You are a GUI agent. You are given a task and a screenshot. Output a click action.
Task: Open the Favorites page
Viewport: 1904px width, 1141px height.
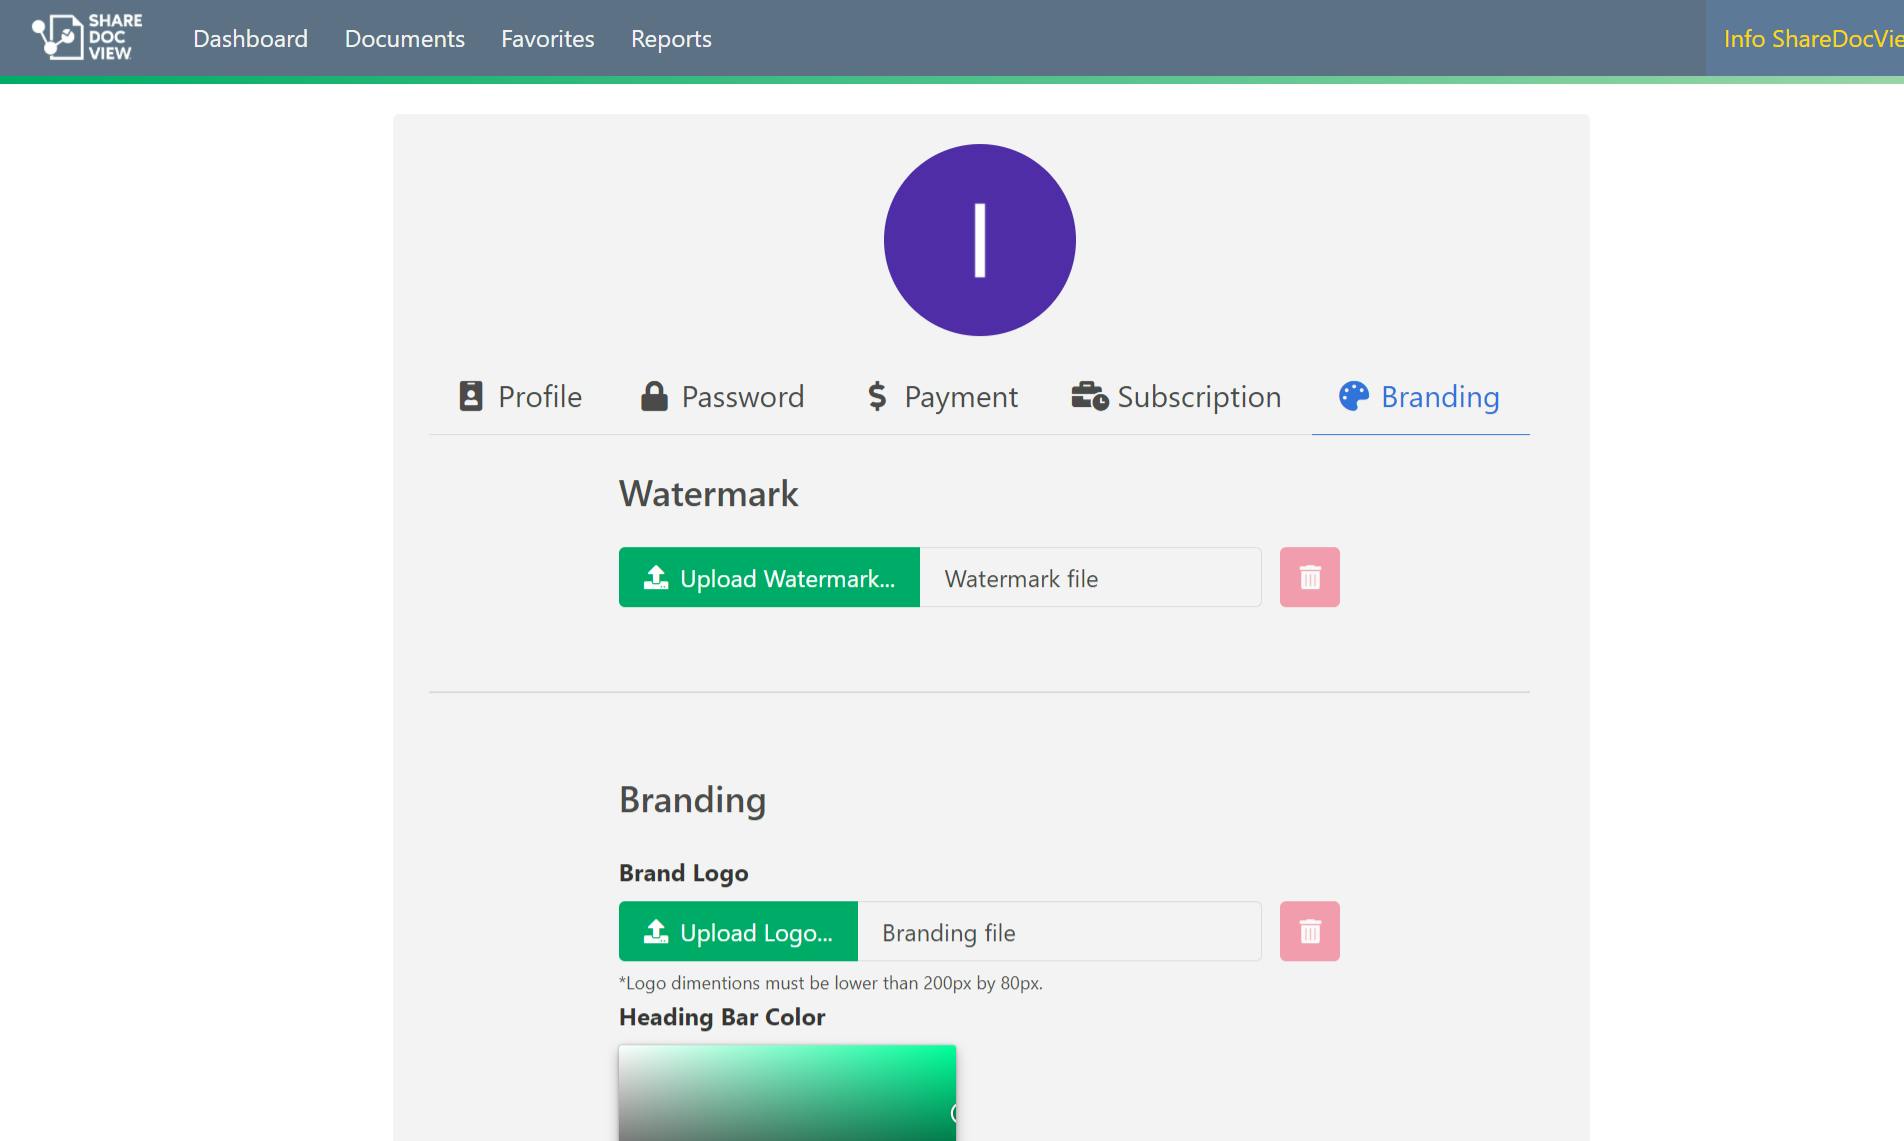[548, 38]
